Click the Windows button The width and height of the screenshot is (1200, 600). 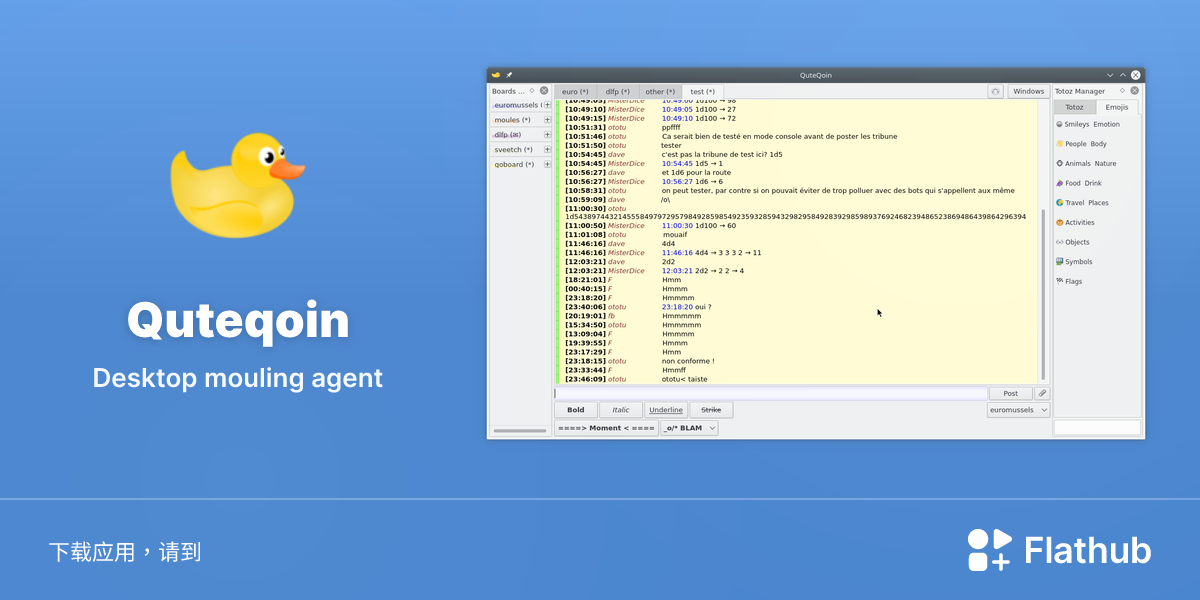point(1028,91)
